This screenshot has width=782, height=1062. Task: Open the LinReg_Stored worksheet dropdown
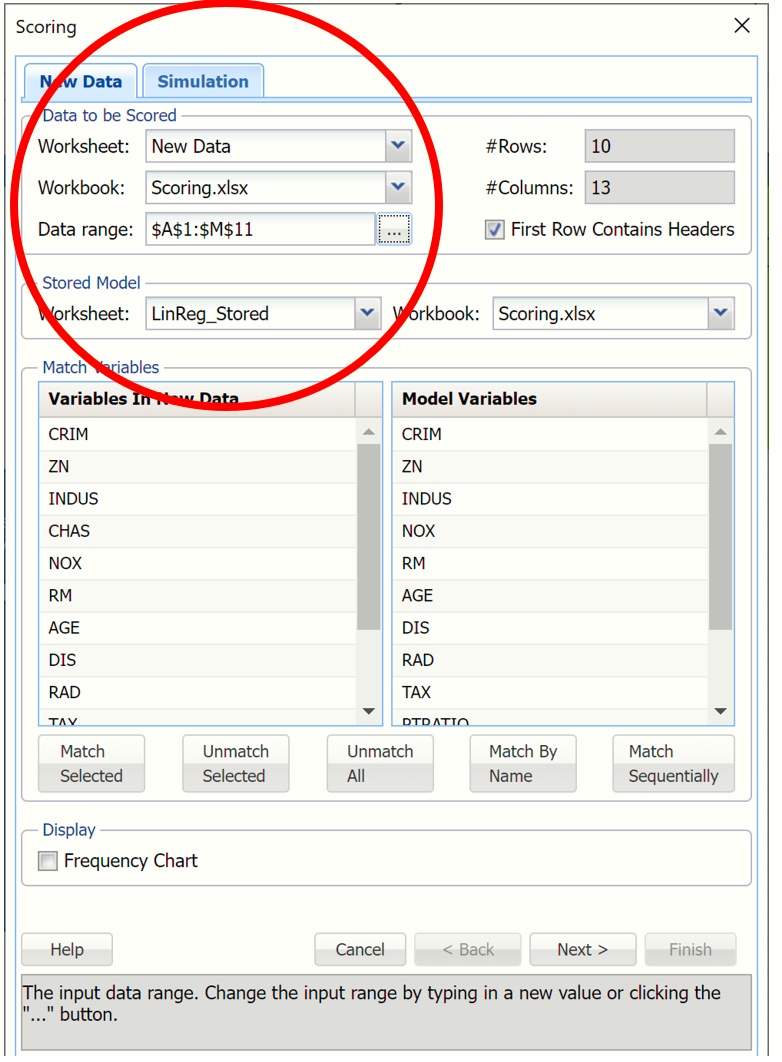[367, 314]
